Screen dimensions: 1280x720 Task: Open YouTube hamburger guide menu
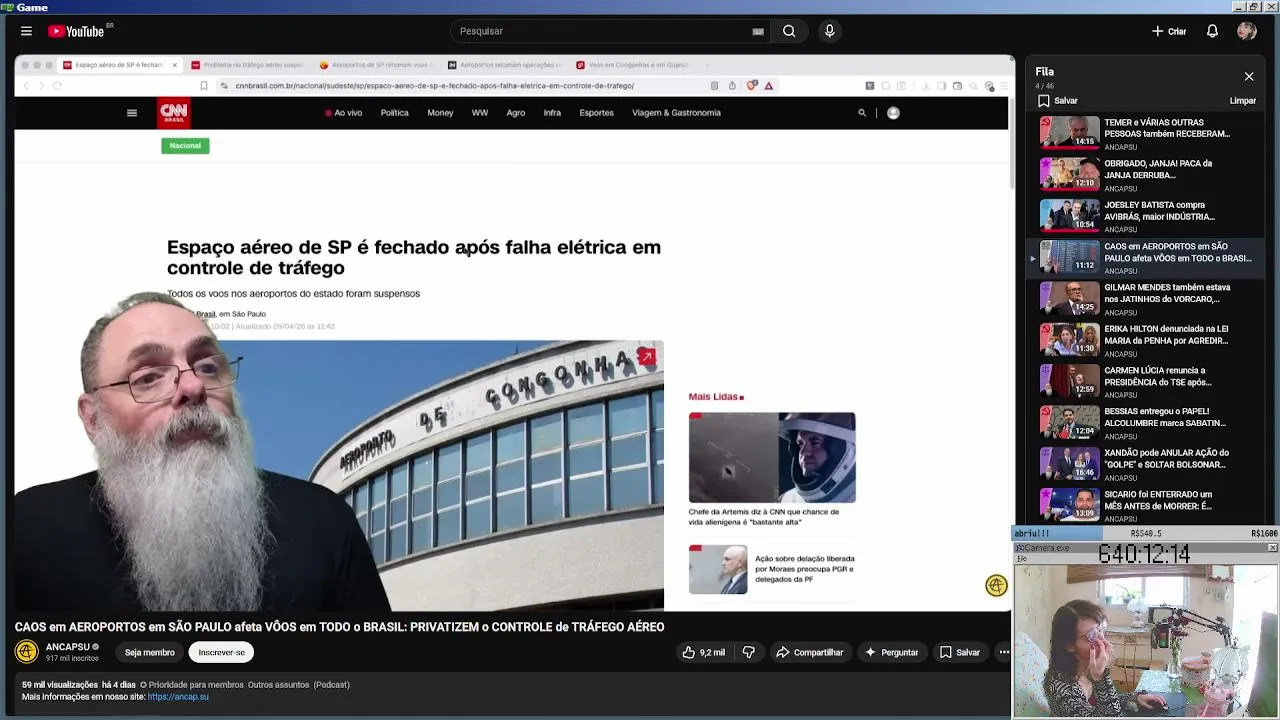pos(26,31)
